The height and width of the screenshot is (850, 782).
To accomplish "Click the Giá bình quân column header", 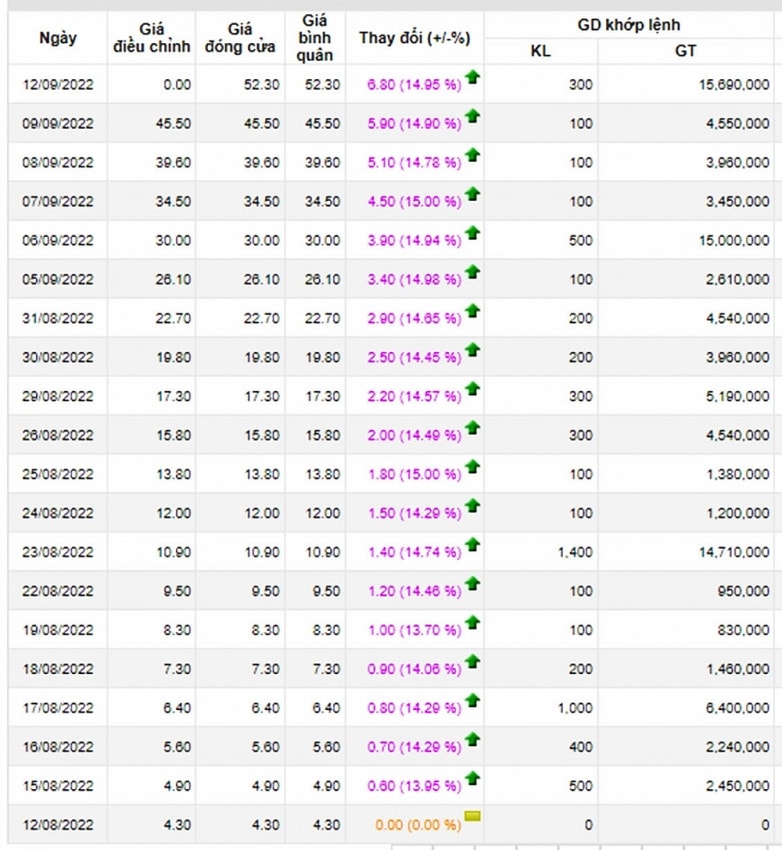I will [315, 38].
